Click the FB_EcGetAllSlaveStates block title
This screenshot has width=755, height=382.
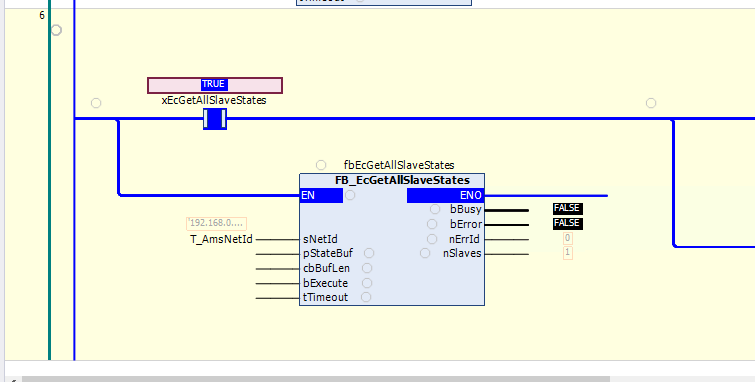pyautogui.click(x=402, y=180)
